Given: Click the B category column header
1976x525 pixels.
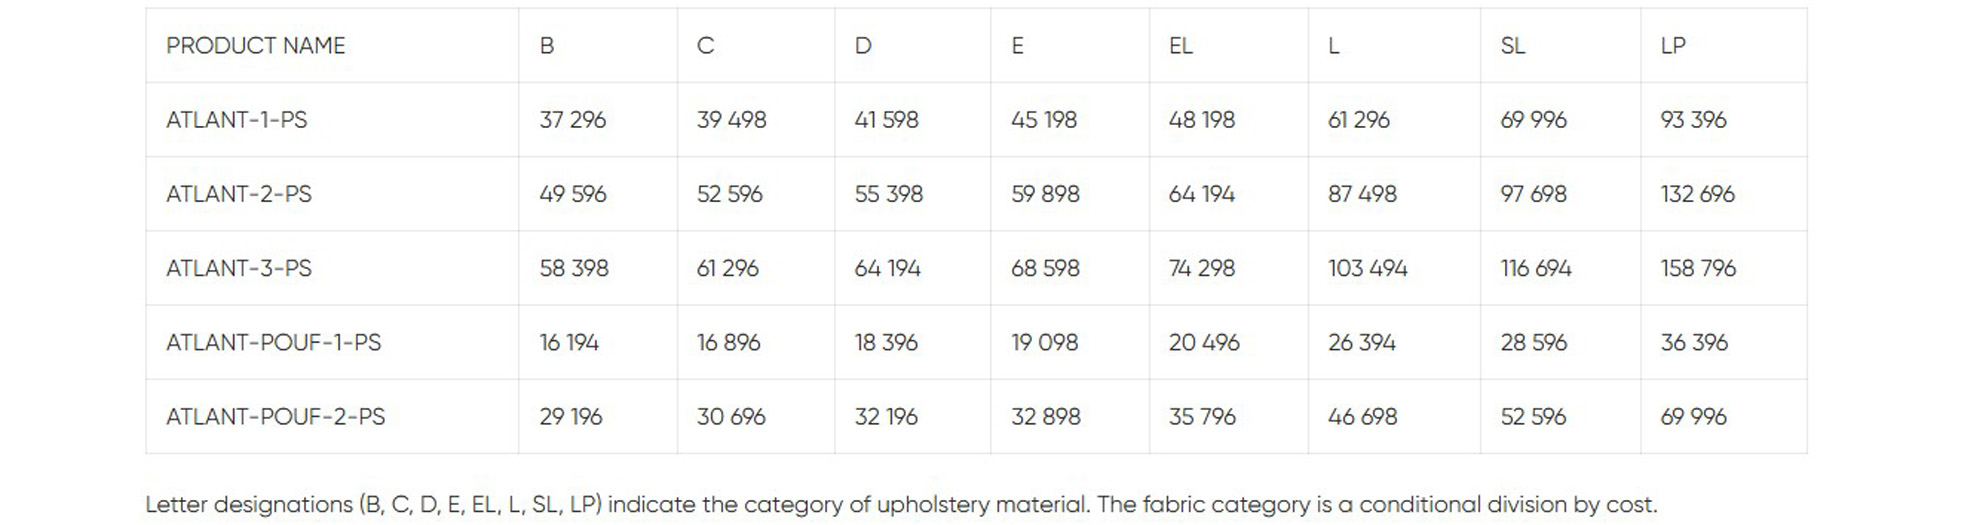Looking at the screenshot, I should point(547,46).
